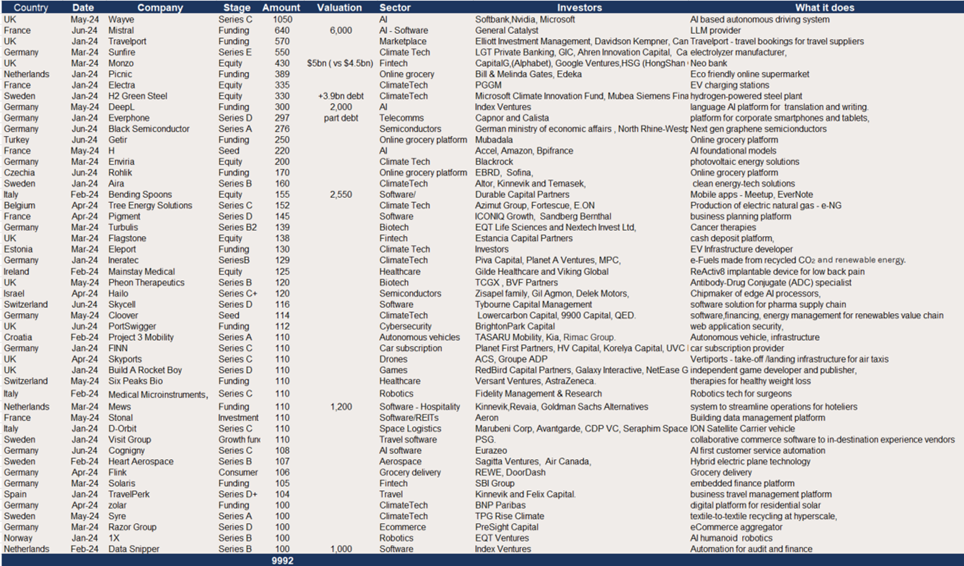
Task: Select the Flagstone company cell
Action: coord(127,238)
